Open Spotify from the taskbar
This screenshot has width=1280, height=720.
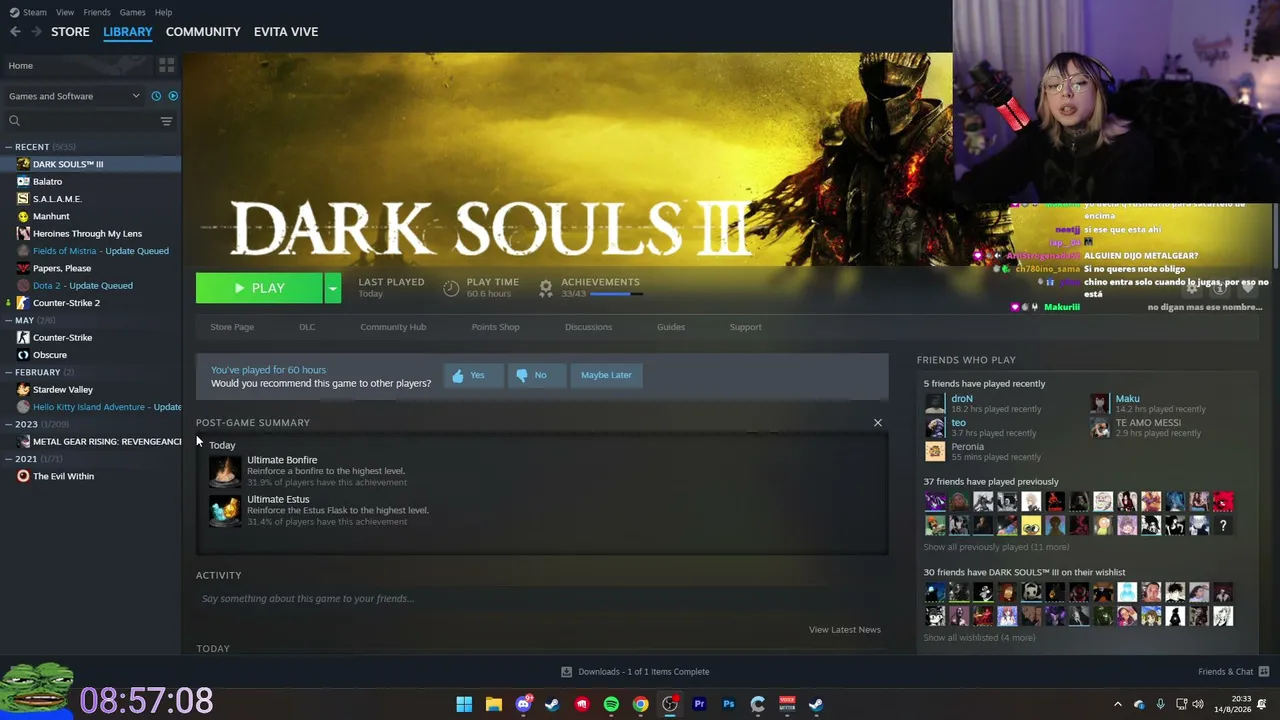(x=611, y=704)
